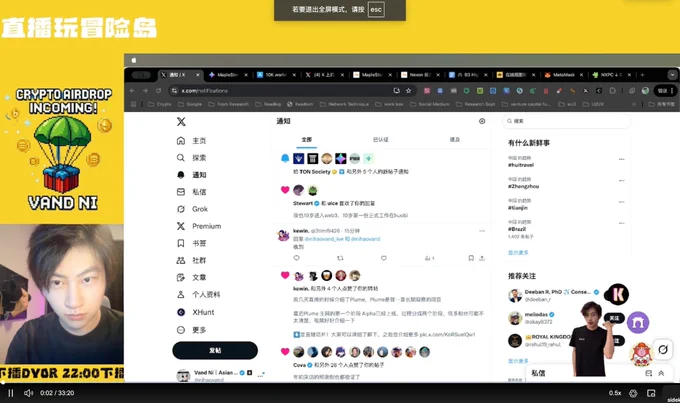Open 社群 communities in the sidebar
Viewport: 680px width, 403px height.
(x=191, y=260)
